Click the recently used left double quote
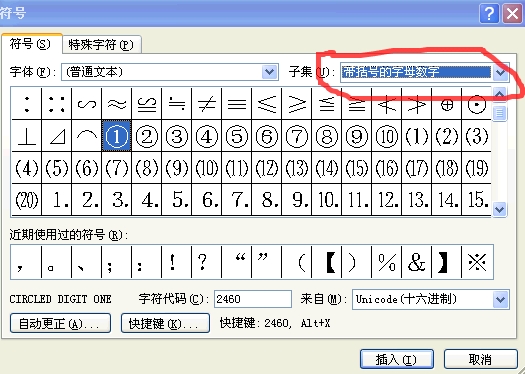Screen dimensions: 525x374 pos(236,262)
